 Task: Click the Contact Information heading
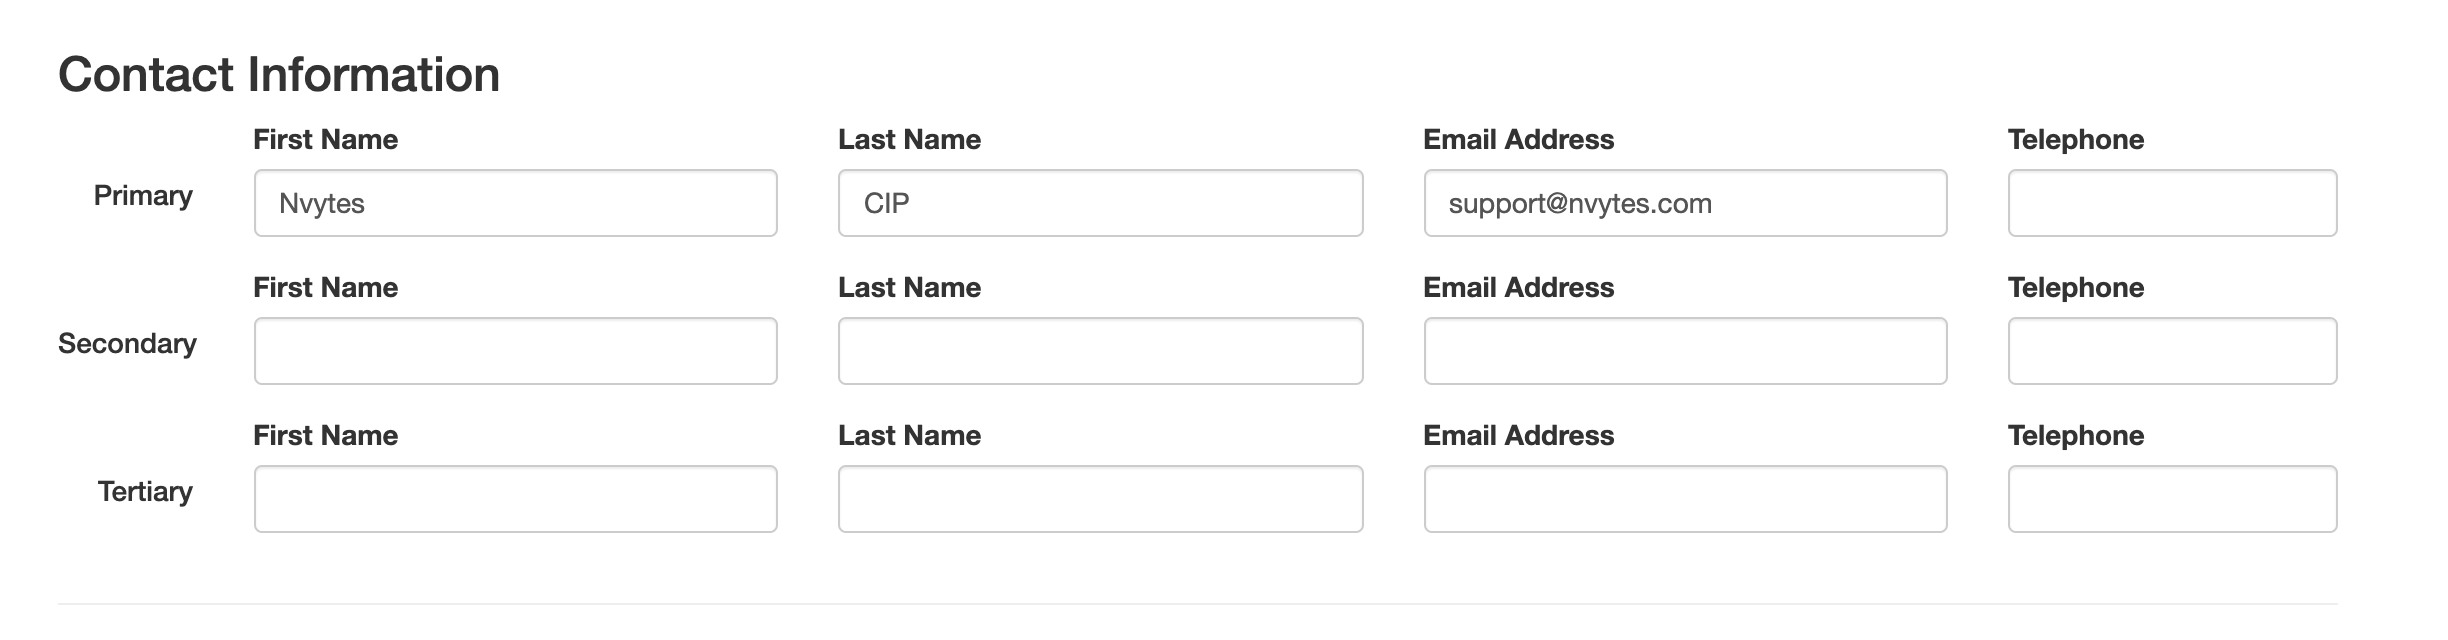[279, 75]
